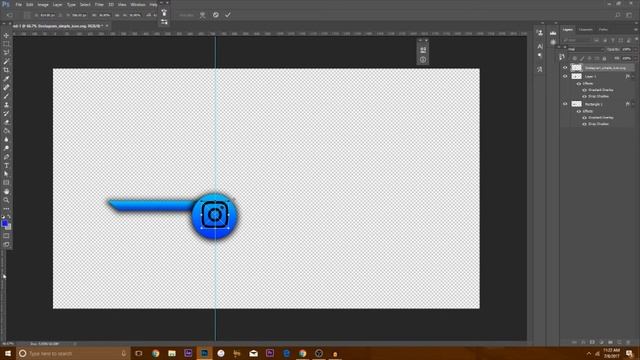Select the Brush tool
Viewport: 640px width, 360px height.
point(6,96)
